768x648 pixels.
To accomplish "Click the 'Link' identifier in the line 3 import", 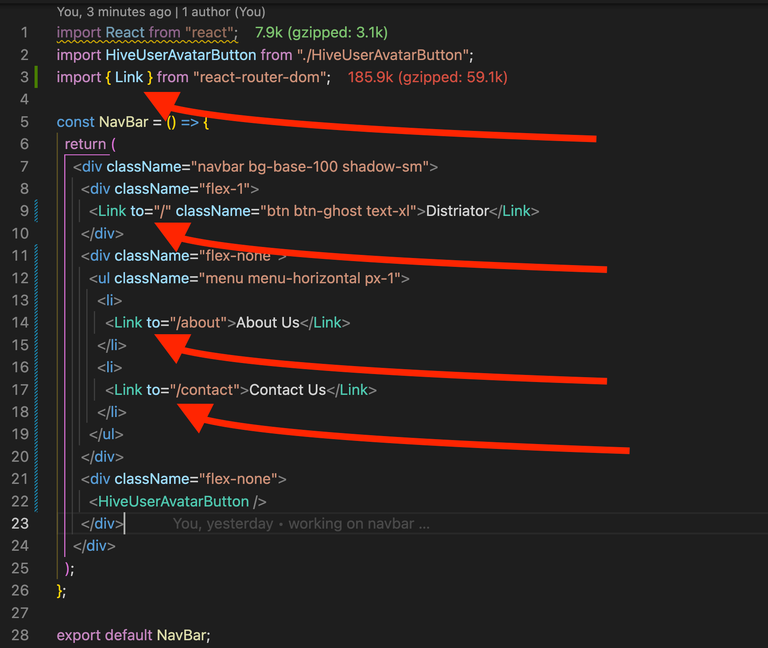I will [129, 77].
